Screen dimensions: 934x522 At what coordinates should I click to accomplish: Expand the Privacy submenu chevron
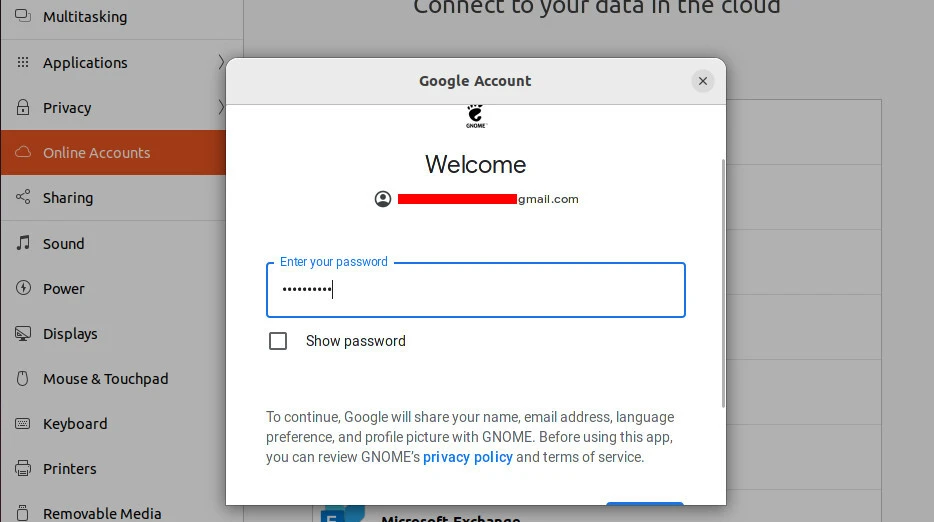coord(220,107)
